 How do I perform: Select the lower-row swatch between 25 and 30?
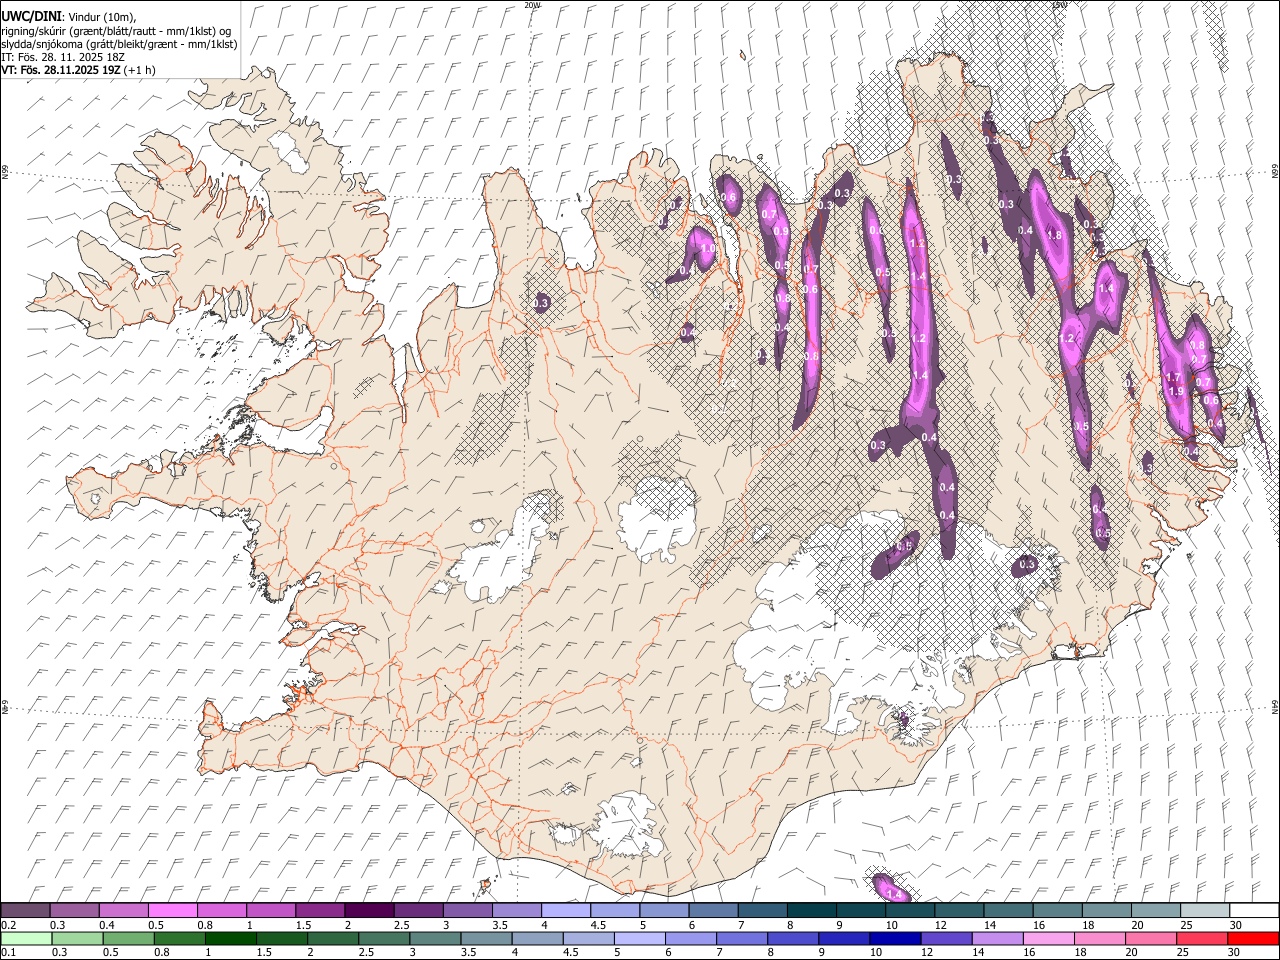pos(1204,938)
